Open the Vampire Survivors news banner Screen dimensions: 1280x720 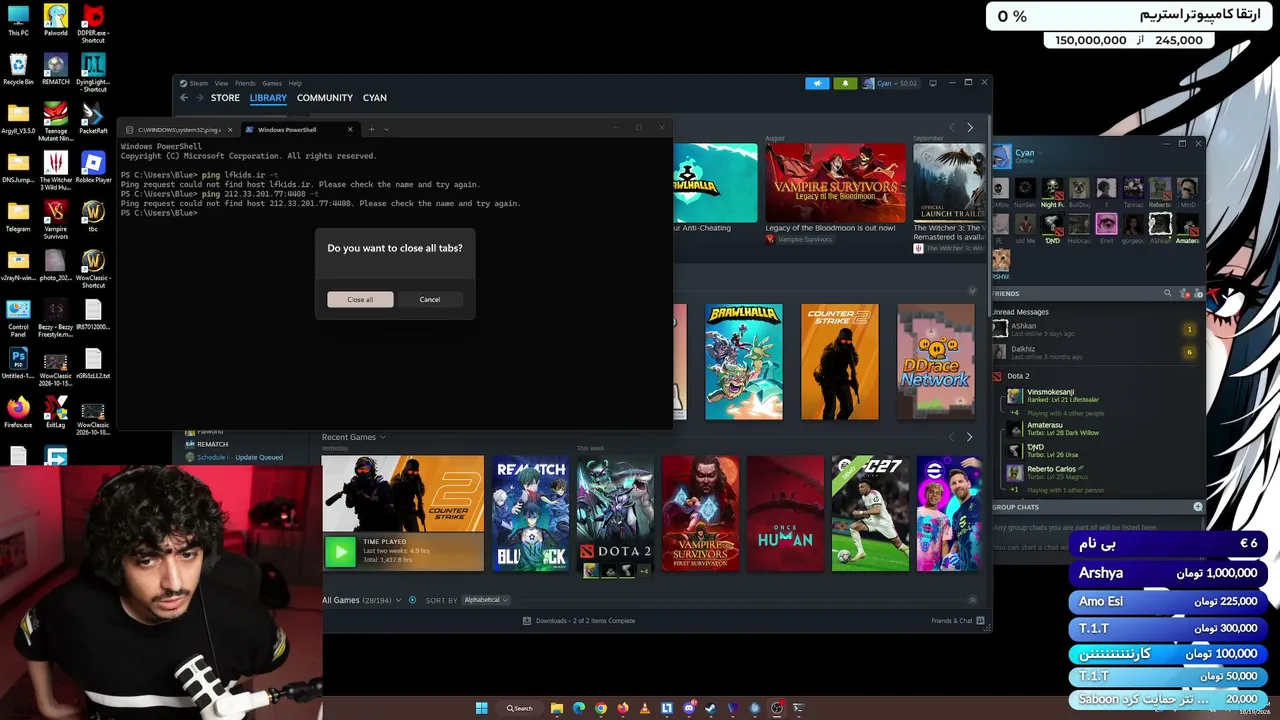point(835,183)
